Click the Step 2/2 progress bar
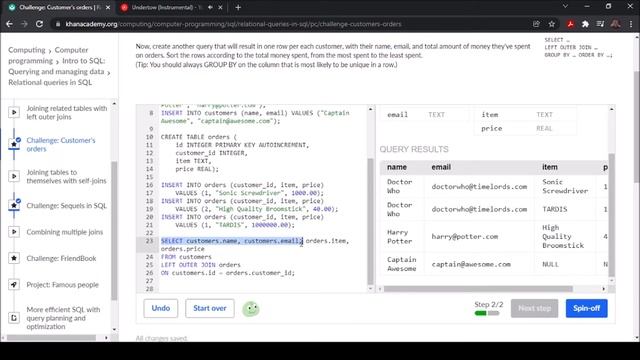The image size is (640, 360). click(x=487, y=313)
